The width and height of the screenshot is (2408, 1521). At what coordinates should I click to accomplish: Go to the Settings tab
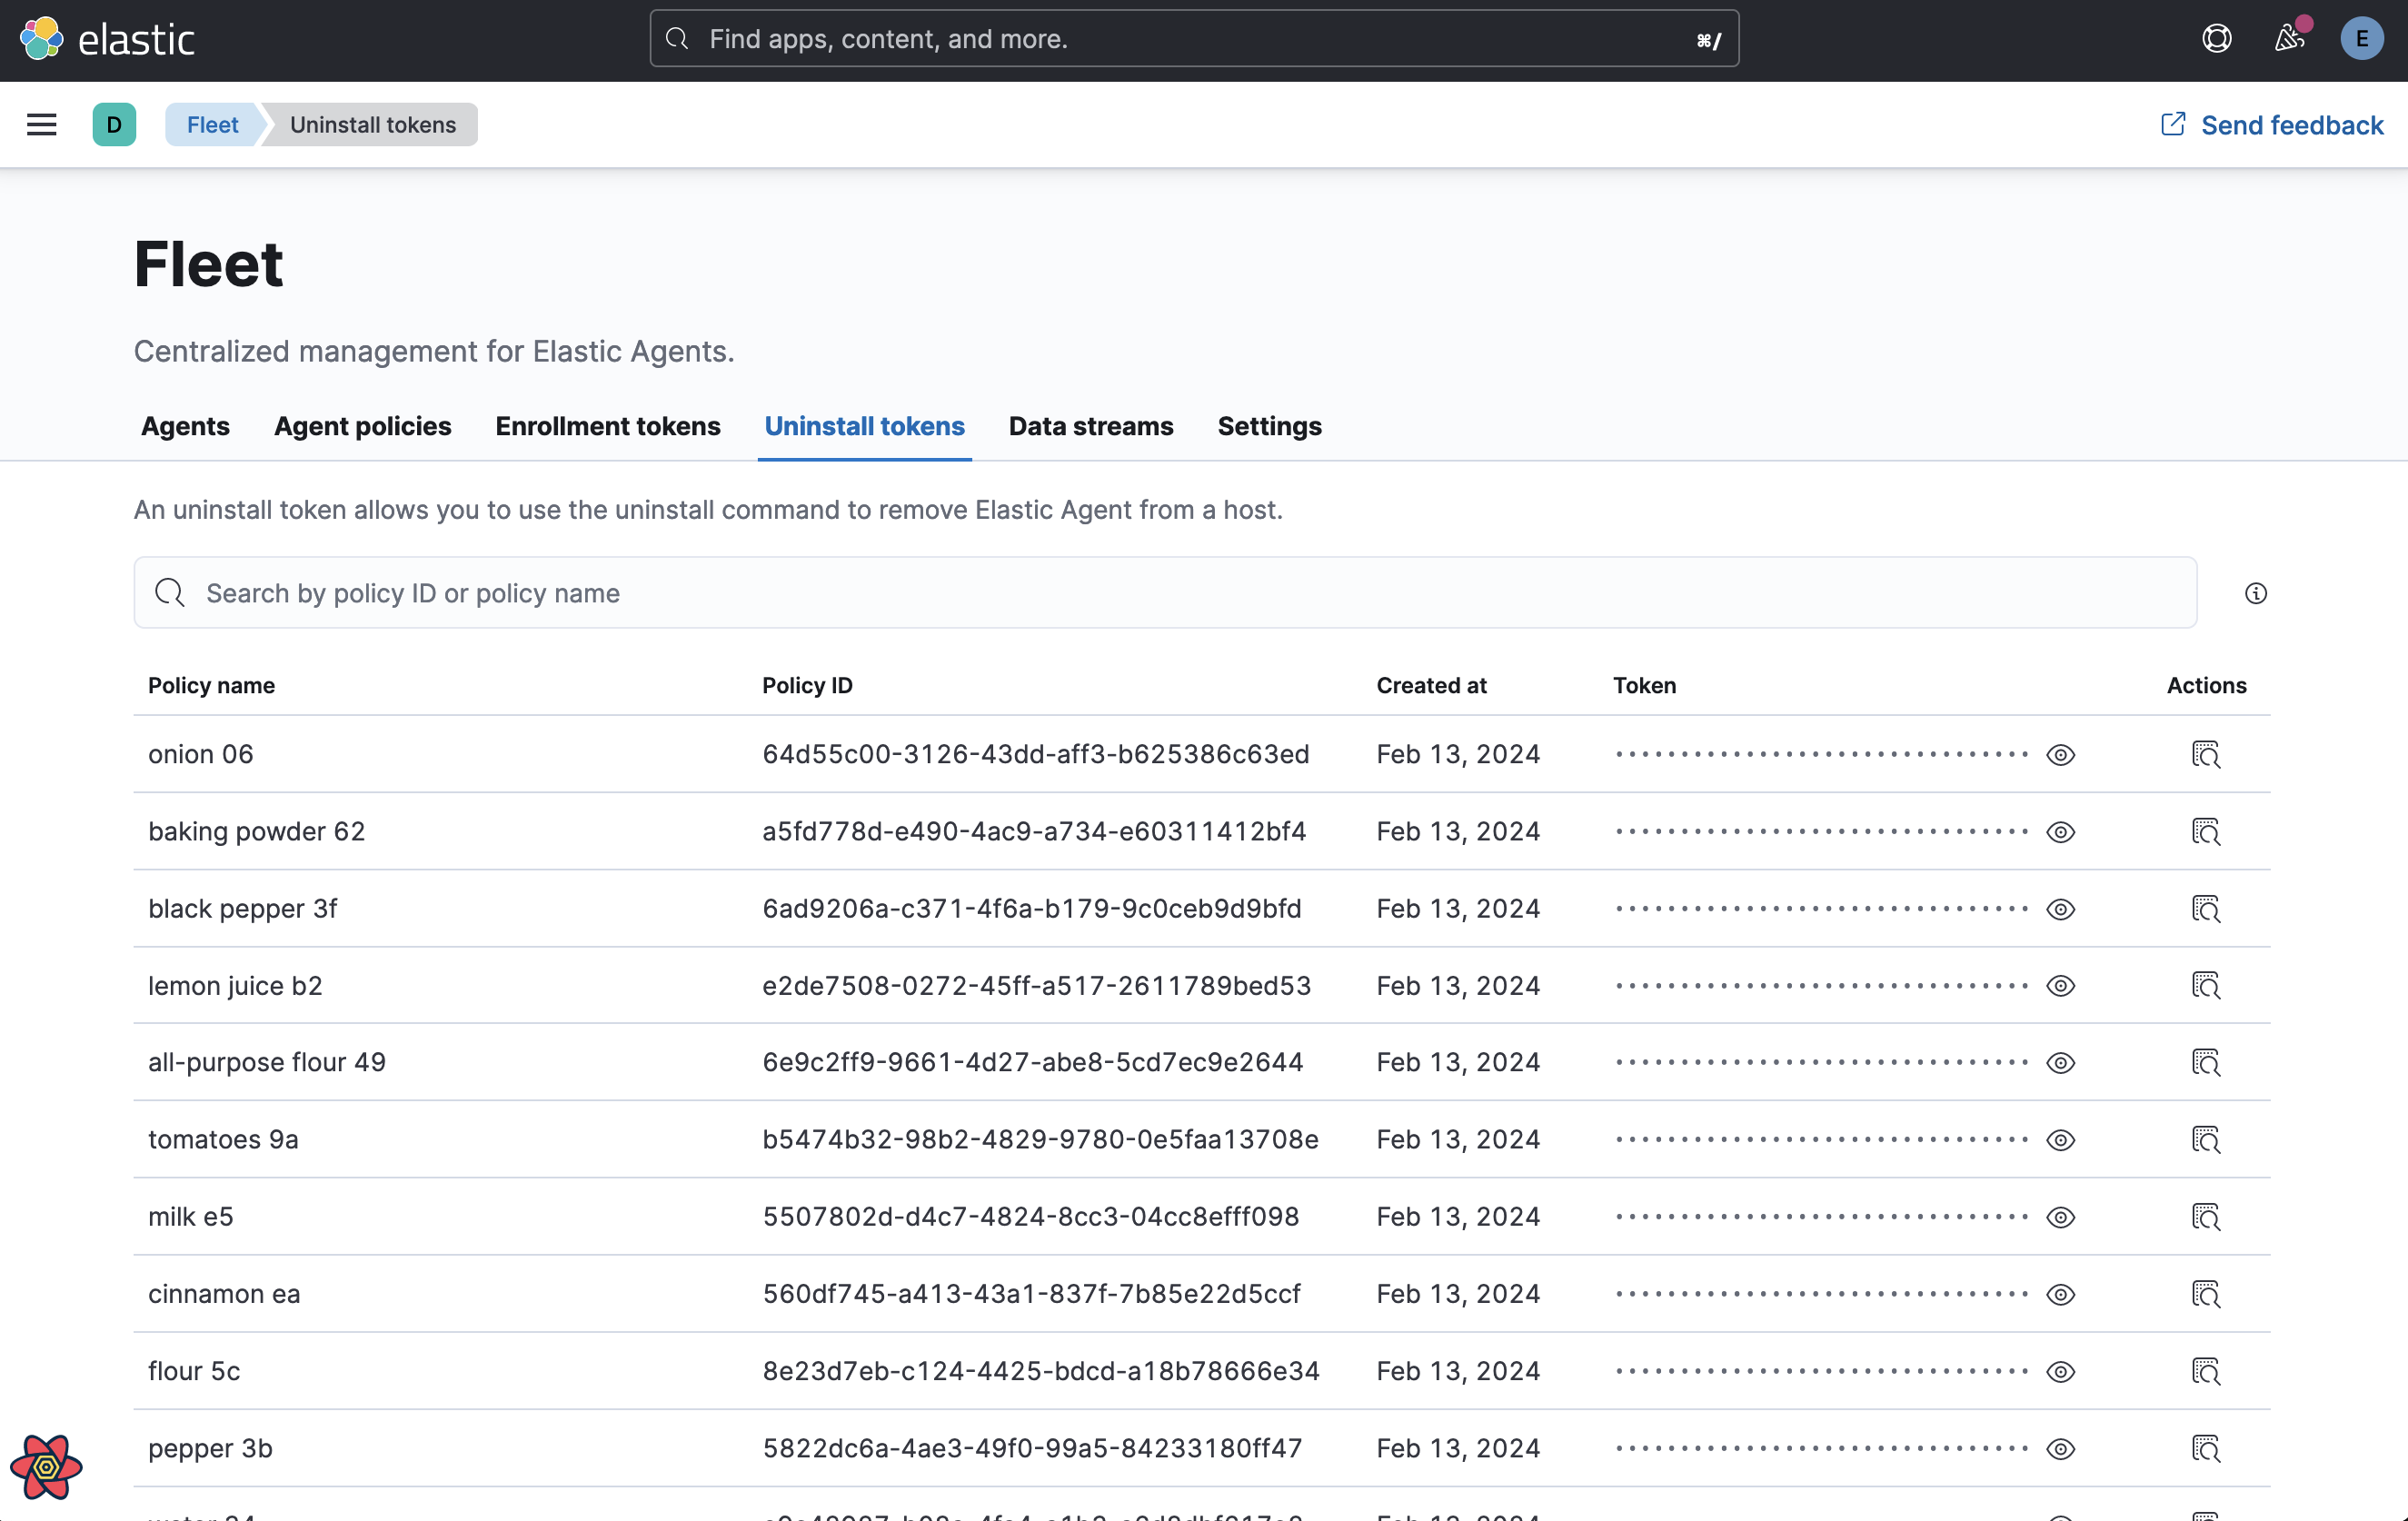(x=1269, y=426)
